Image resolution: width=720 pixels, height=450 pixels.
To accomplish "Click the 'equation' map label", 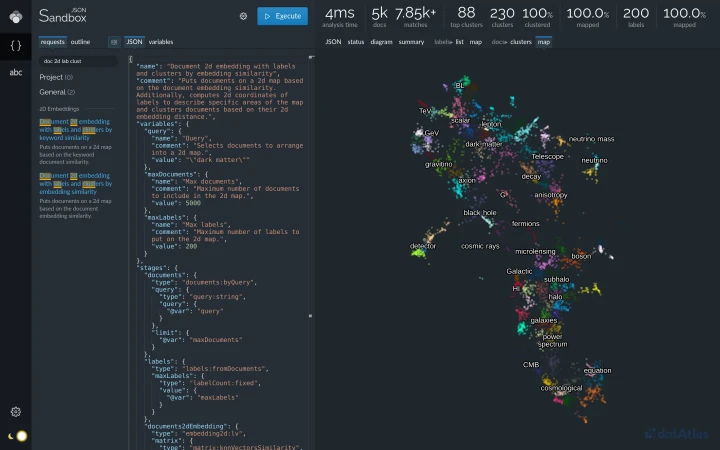I will pyautogui.click(x=597, y=371).
